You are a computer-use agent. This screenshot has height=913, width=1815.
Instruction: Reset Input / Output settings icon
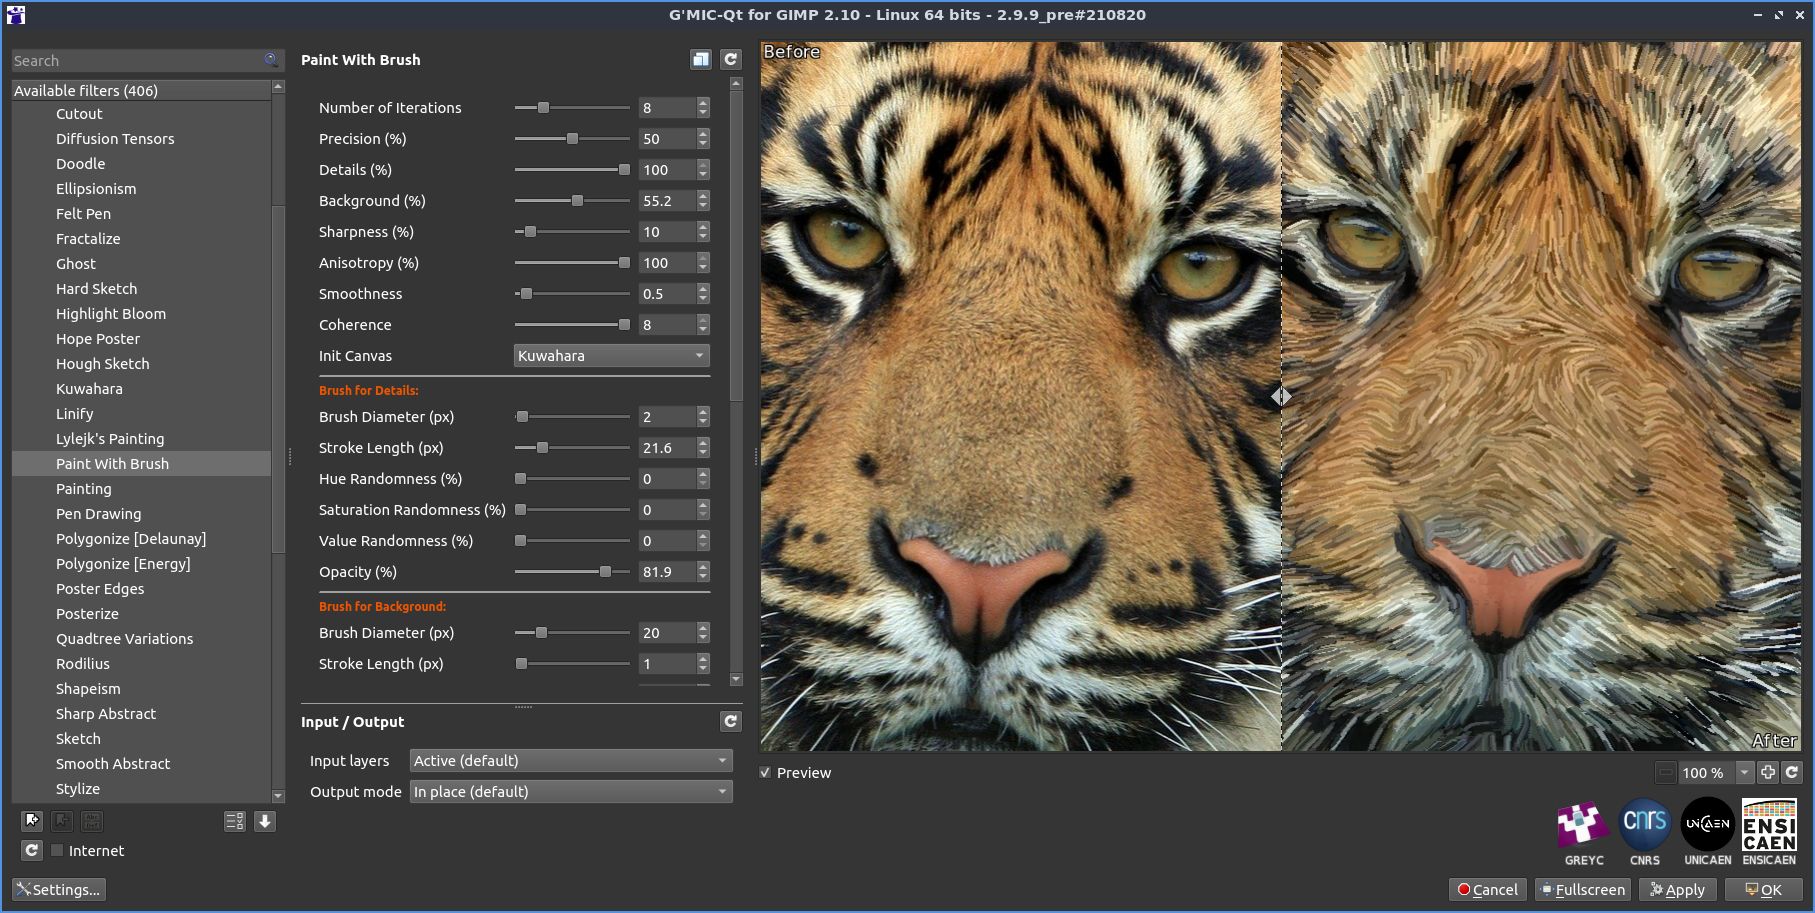pos(731,722)
